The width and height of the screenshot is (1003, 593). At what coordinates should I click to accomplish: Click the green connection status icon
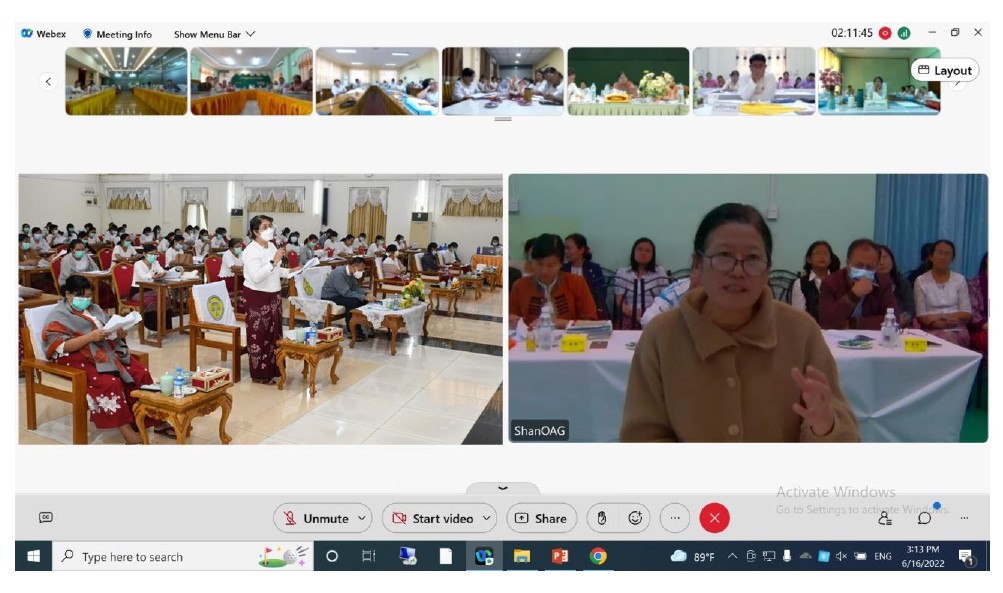904,33
